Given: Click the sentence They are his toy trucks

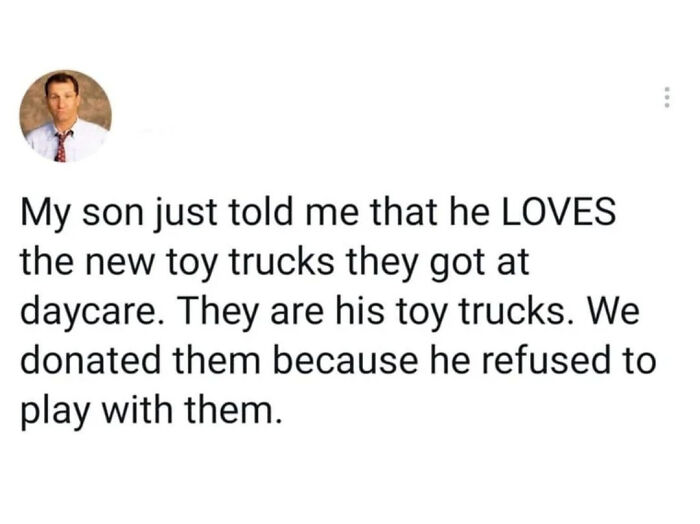Looking at the screenshot, I should [x=375, y=312].
